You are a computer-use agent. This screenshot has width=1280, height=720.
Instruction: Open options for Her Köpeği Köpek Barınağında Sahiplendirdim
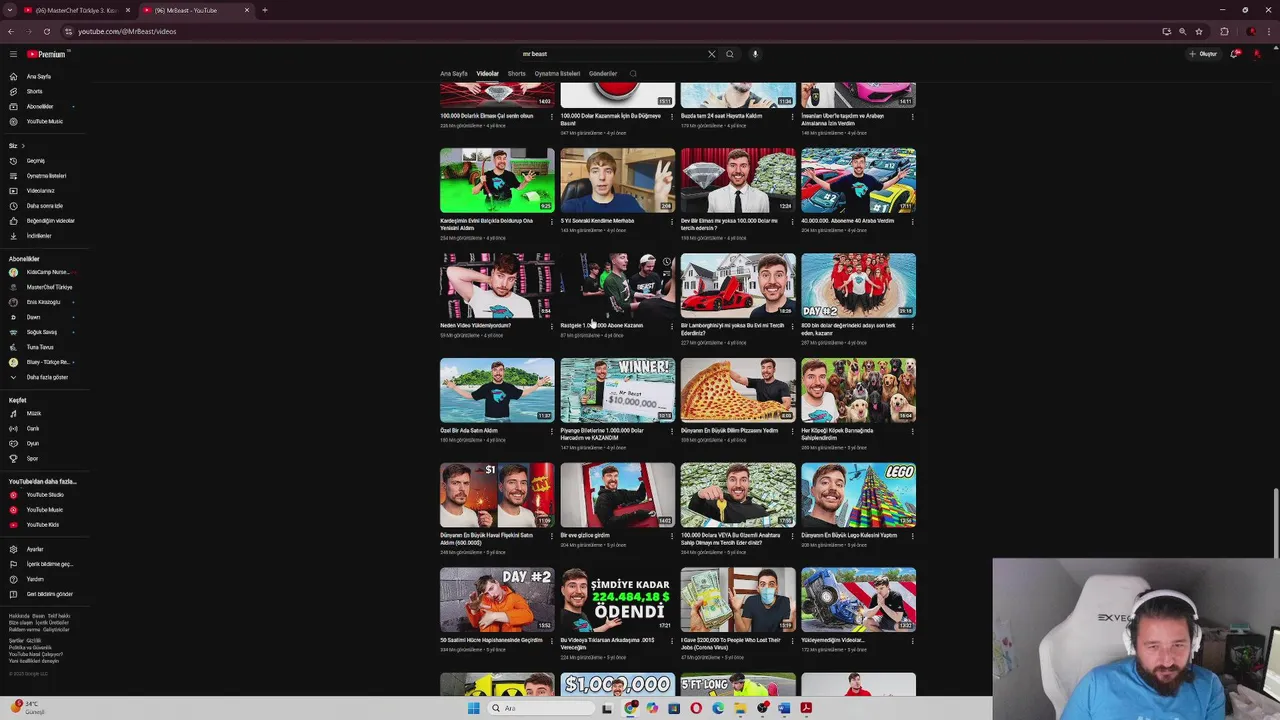pos(912,431)
